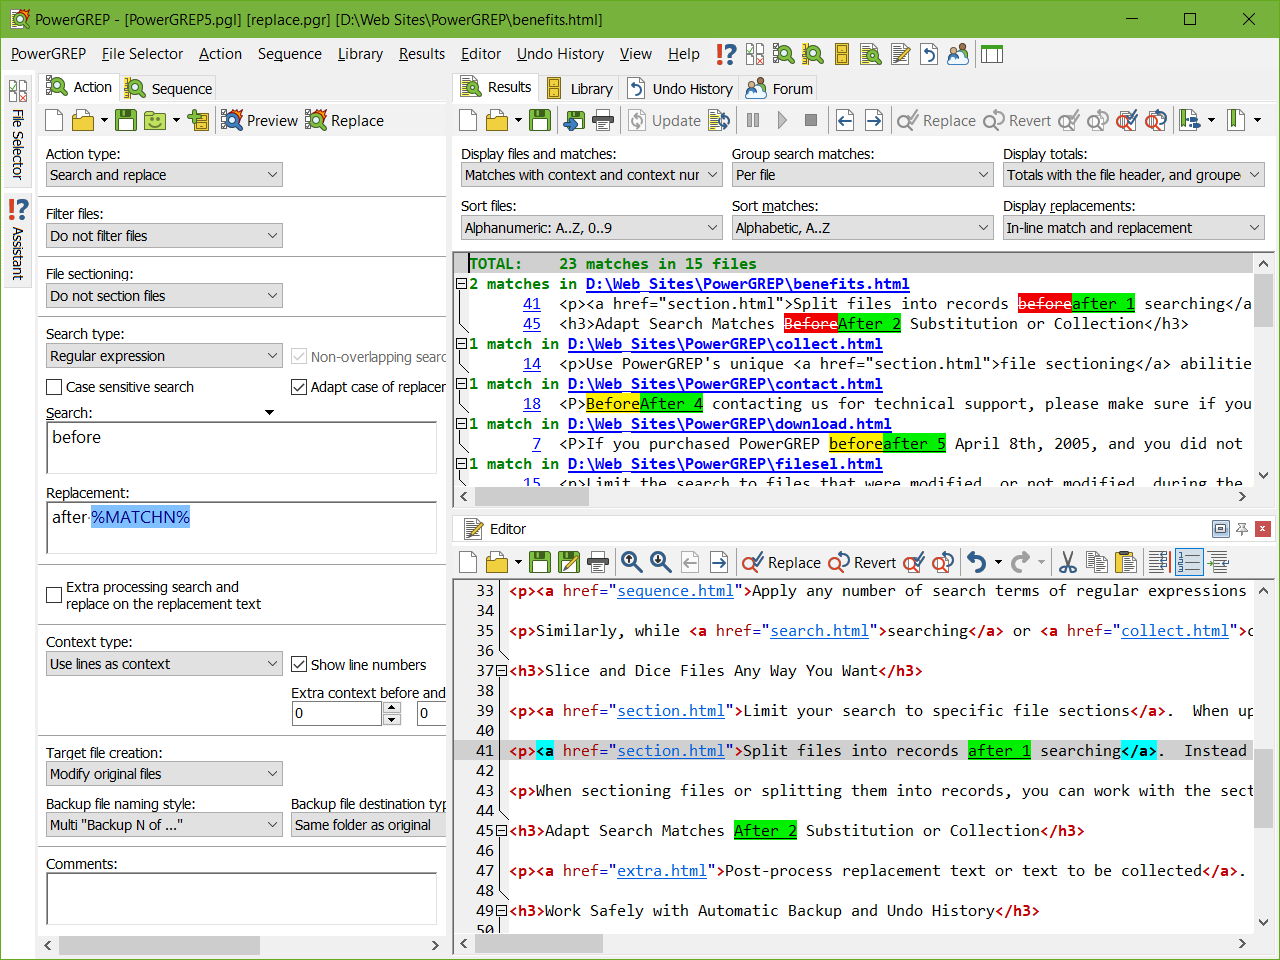Image resolution: width=1280 pixels, height=960 pixels.
Task: Click the Search text field containing before
Action: pyautogui.click(x=241, y=446)
